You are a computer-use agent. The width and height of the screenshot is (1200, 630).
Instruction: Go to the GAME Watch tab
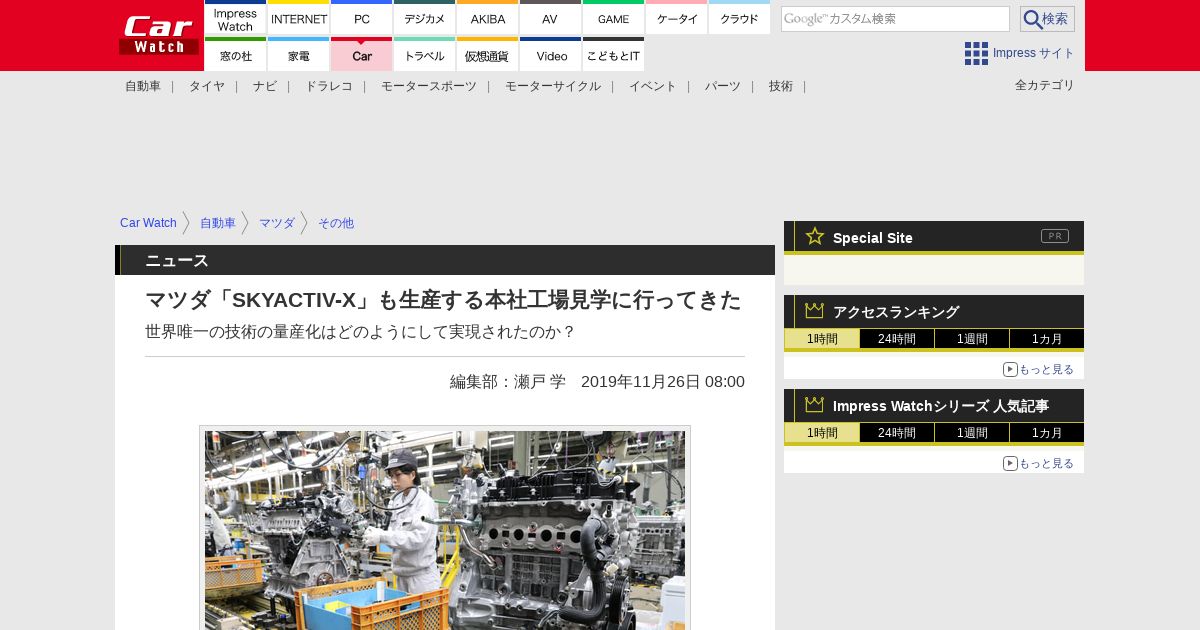(613, 18)
